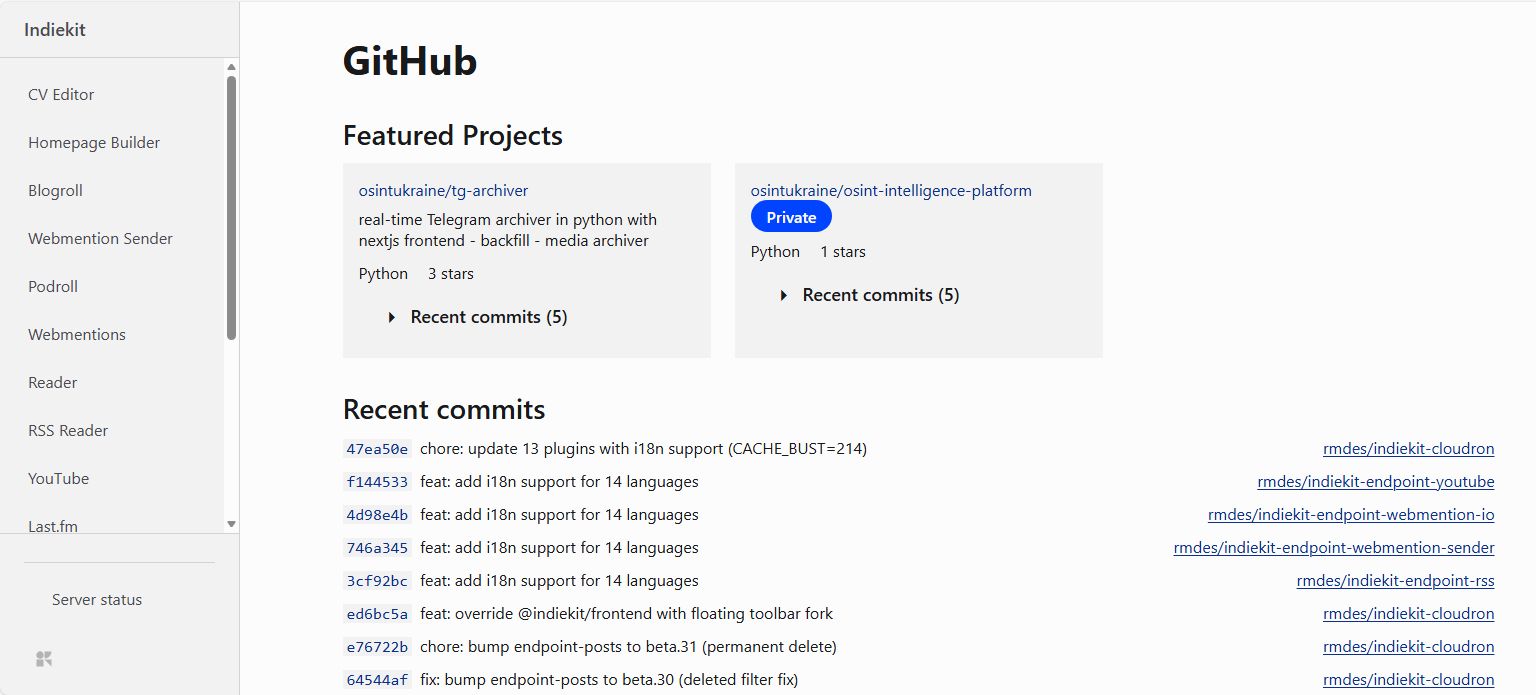The image size is (1536, 695).
Task: Open rmdes/indiekit-endpoint-webmention-sender repository link
Action: pyautogui.click(x=1333, y=548)
